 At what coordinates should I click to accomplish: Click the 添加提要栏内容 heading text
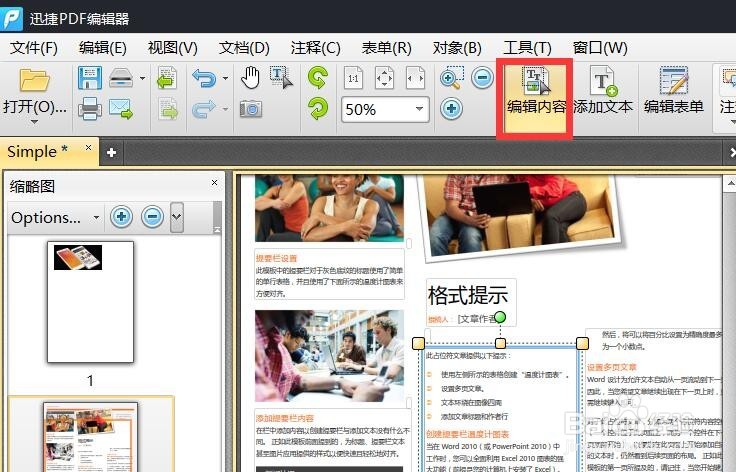click(x=284, y=418)
